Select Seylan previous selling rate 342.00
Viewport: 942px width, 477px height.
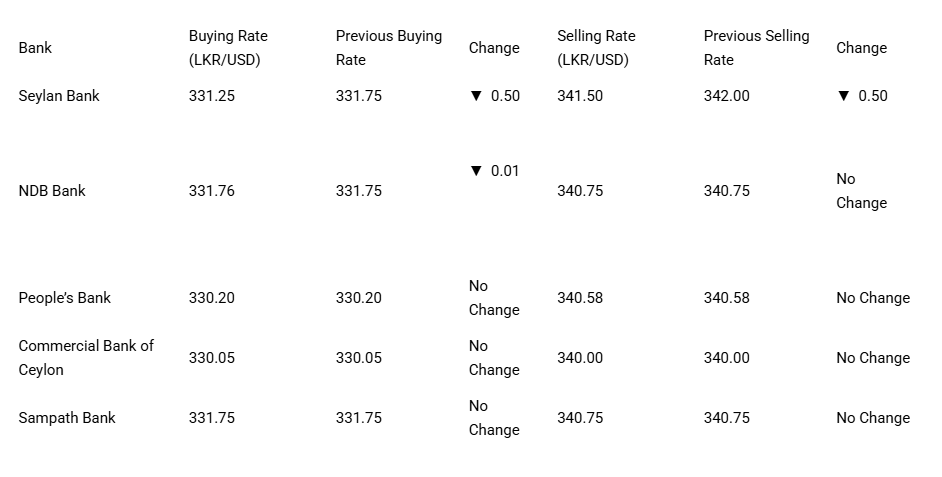(x=726, y=96)
